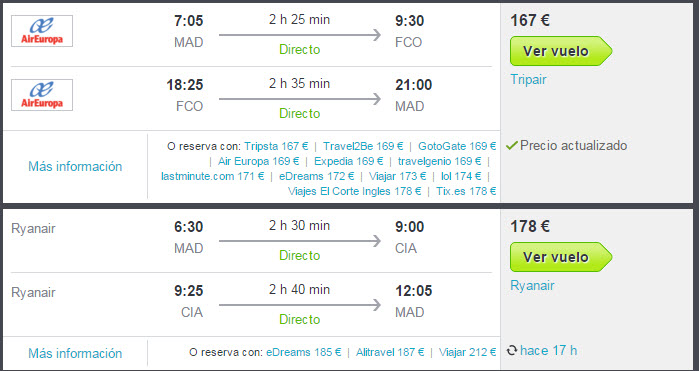Click the refresh icon beside 'hace 17 h'
Screen dimensions: 699x371
click(x=511, y=351)
